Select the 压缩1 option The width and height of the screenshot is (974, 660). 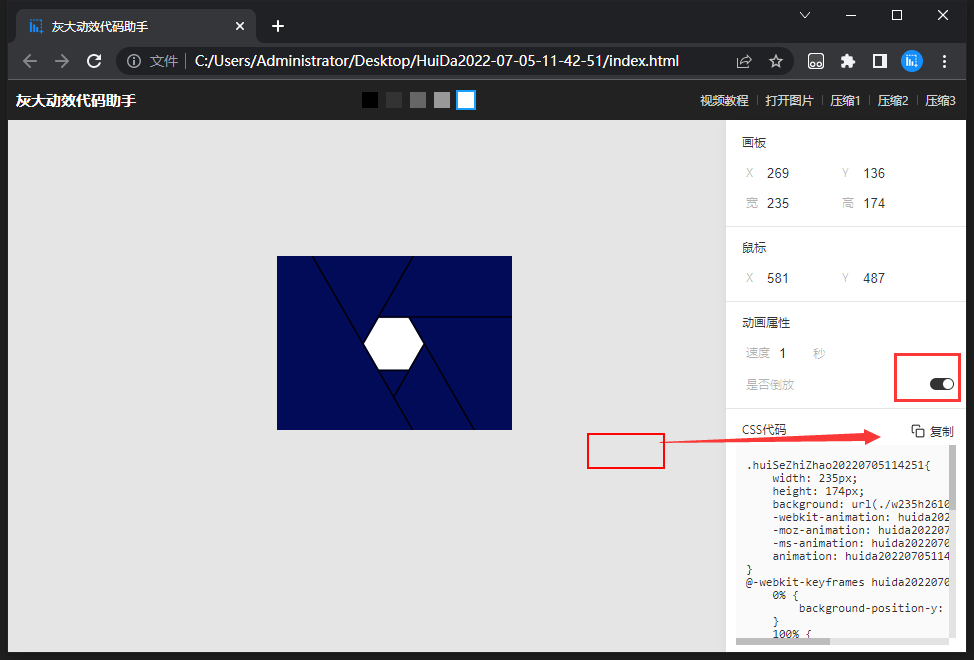click(845, 101)
